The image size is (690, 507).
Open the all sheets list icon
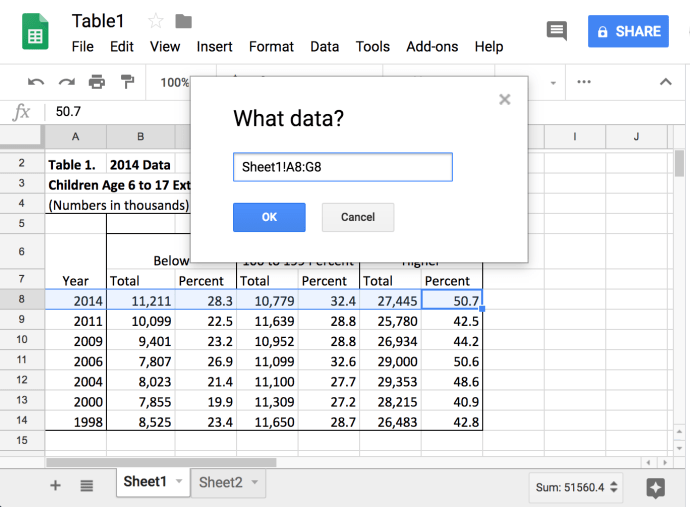[x=87, y=486]
